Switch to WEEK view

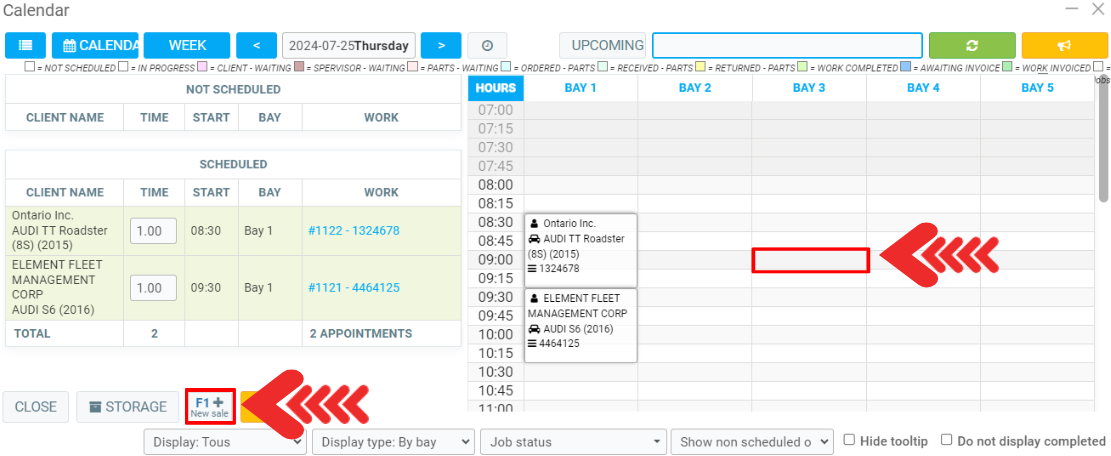pos(187,46)
